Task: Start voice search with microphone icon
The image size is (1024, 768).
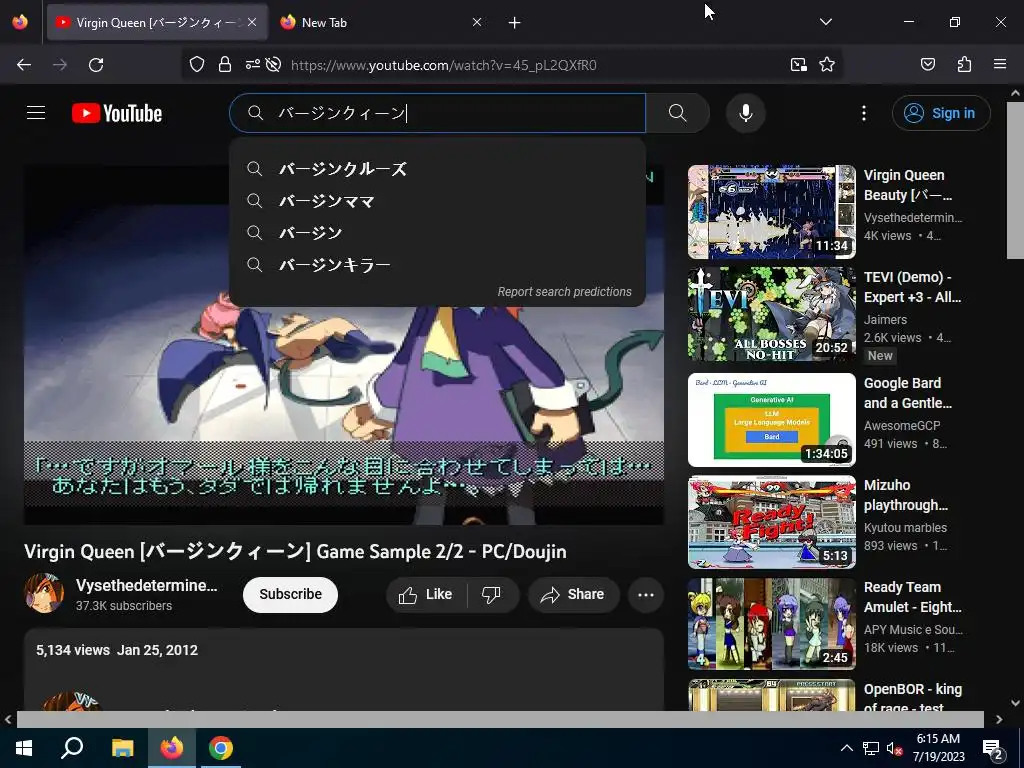Action: [x=745, y=113]
